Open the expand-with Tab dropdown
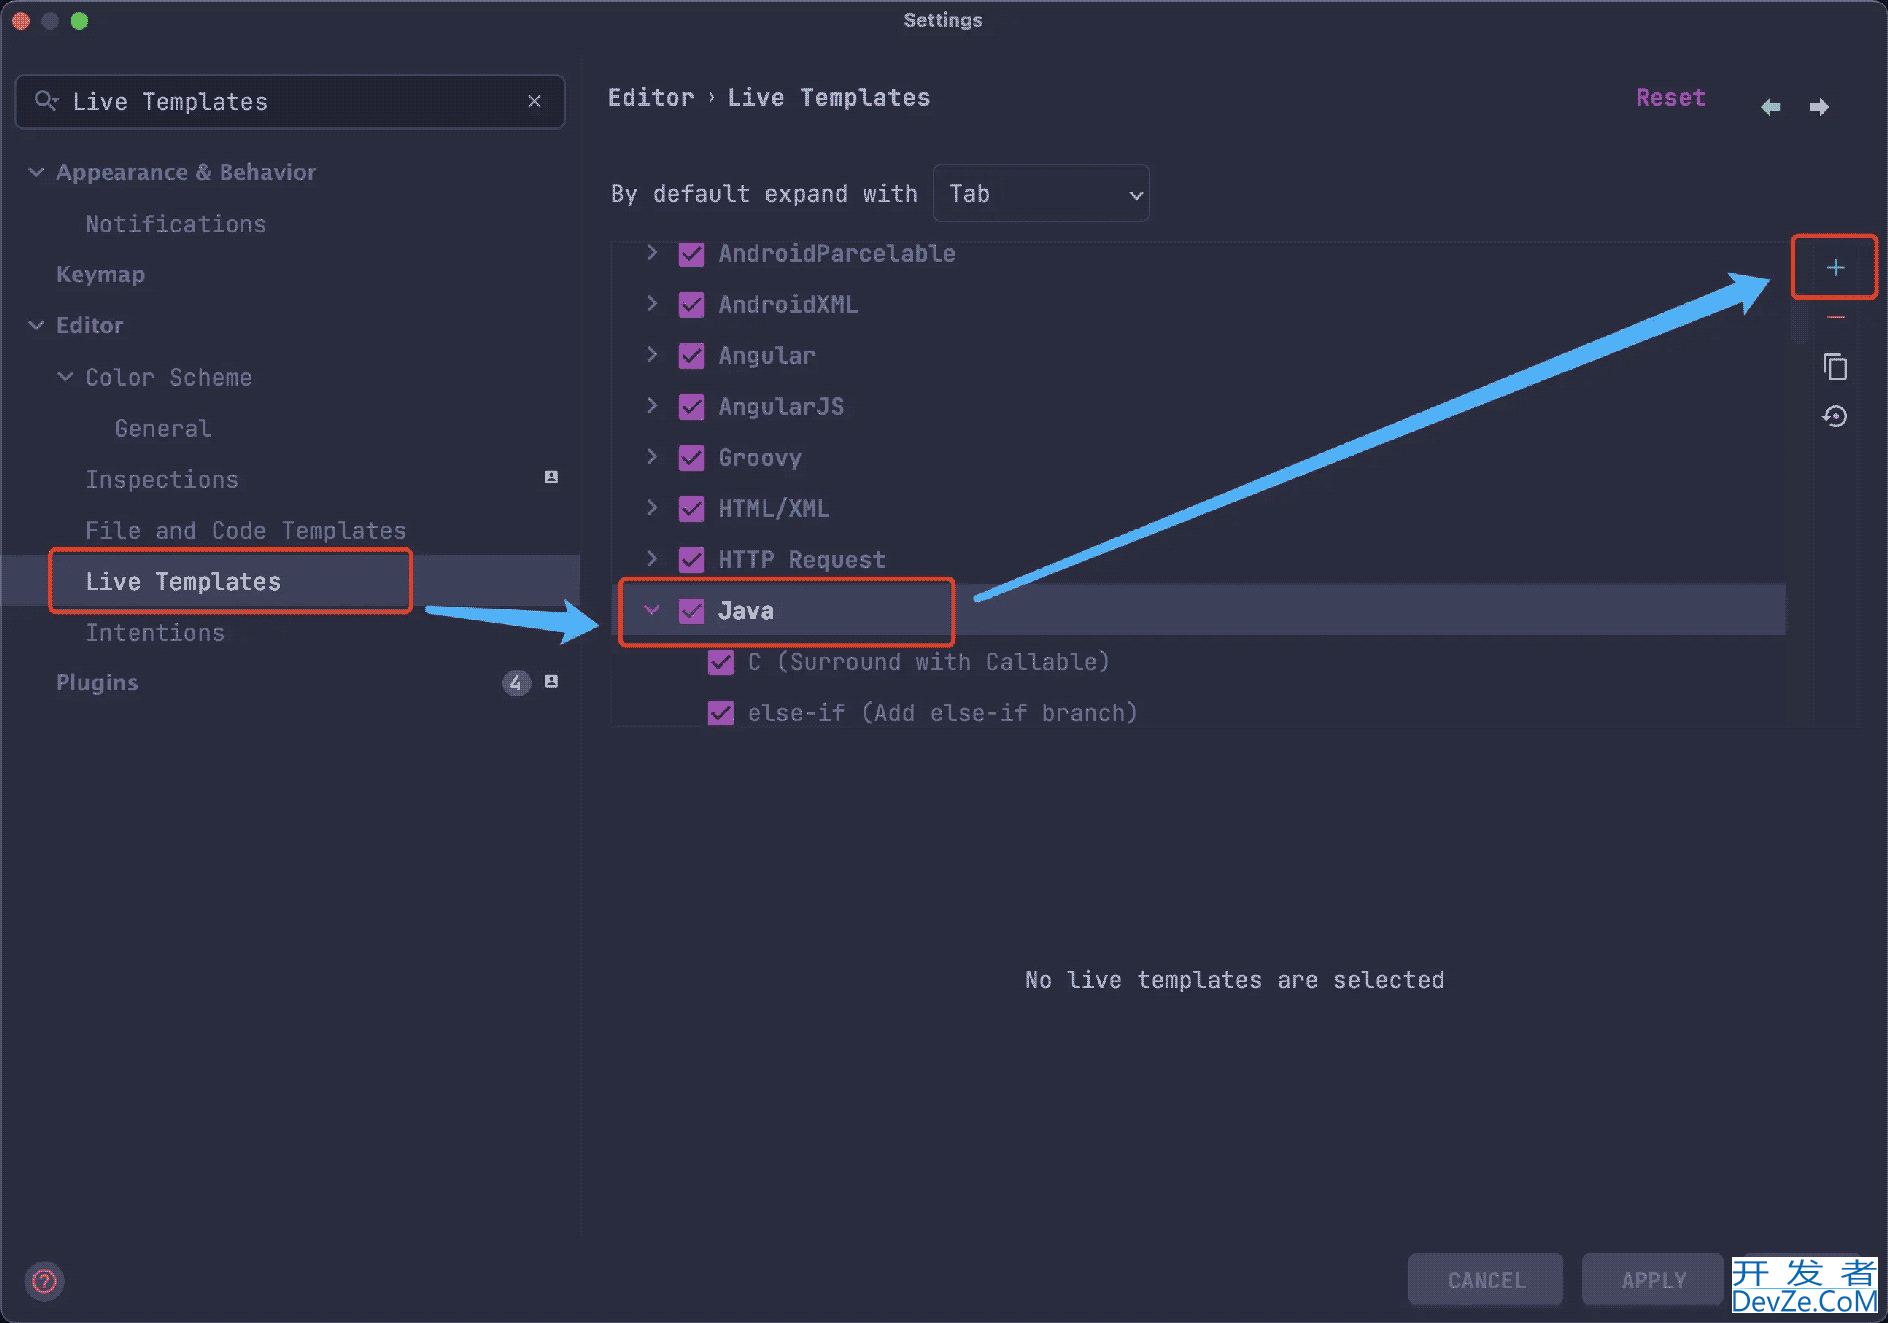Screen dimensions: 1888x1323 coord(1041,194)
